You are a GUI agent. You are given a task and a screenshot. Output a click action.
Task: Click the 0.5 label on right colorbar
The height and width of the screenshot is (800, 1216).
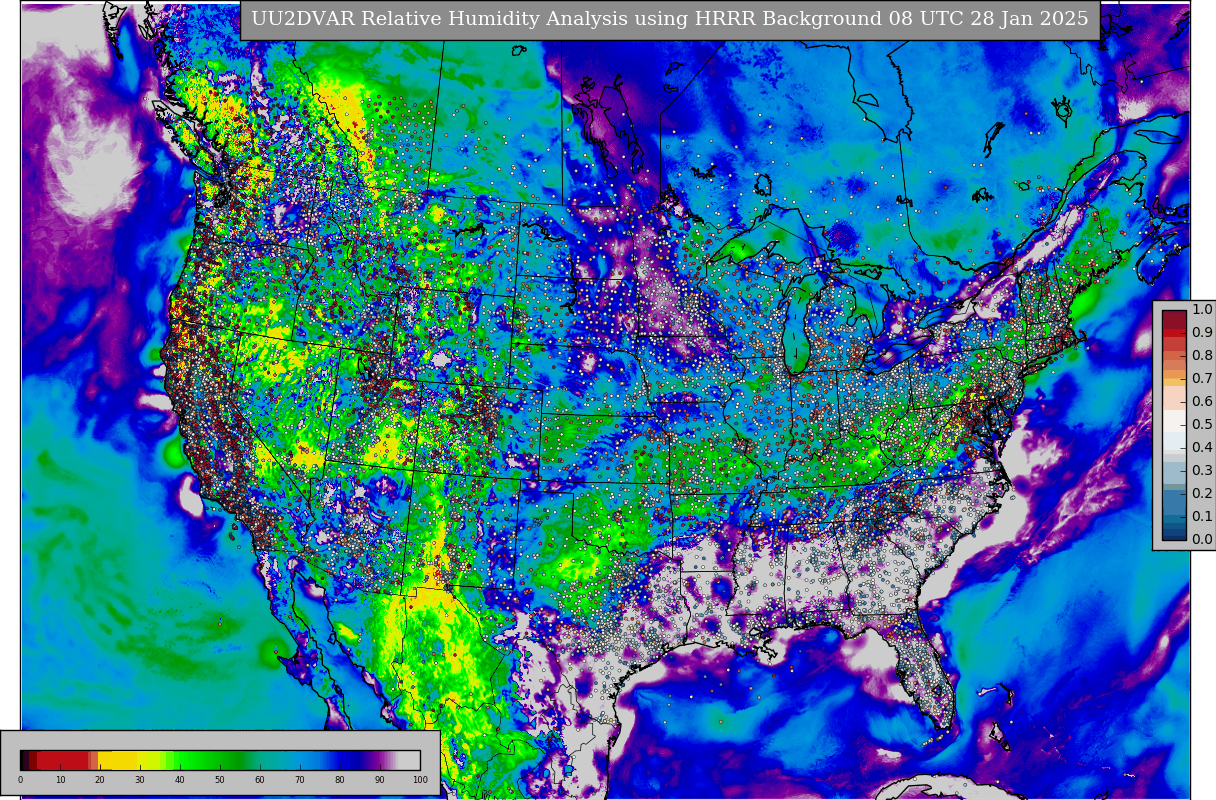[1201, 425]
